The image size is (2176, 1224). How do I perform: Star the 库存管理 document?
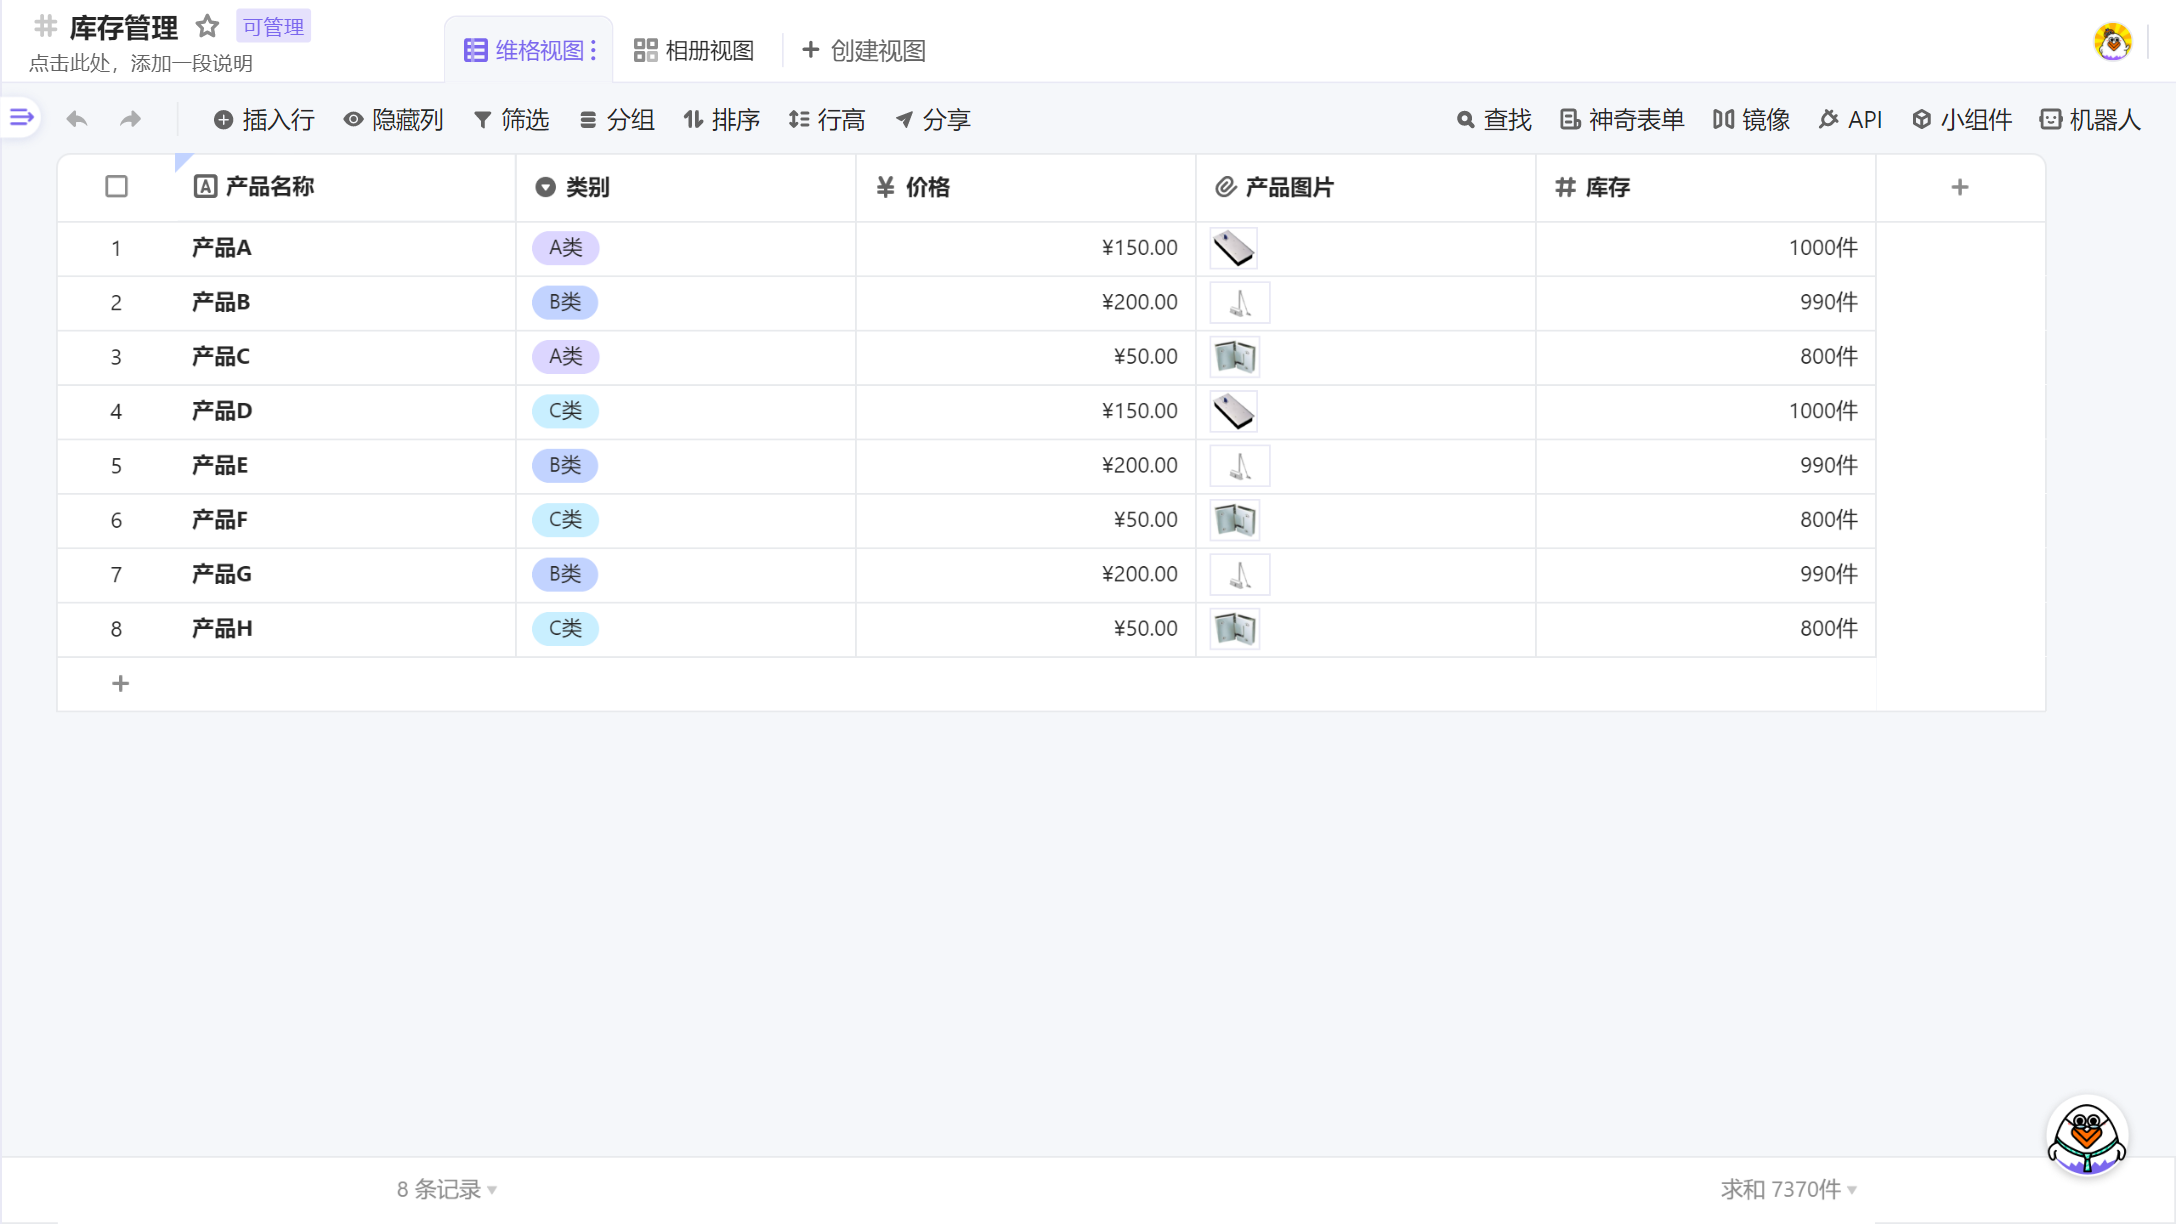(207, 27)
